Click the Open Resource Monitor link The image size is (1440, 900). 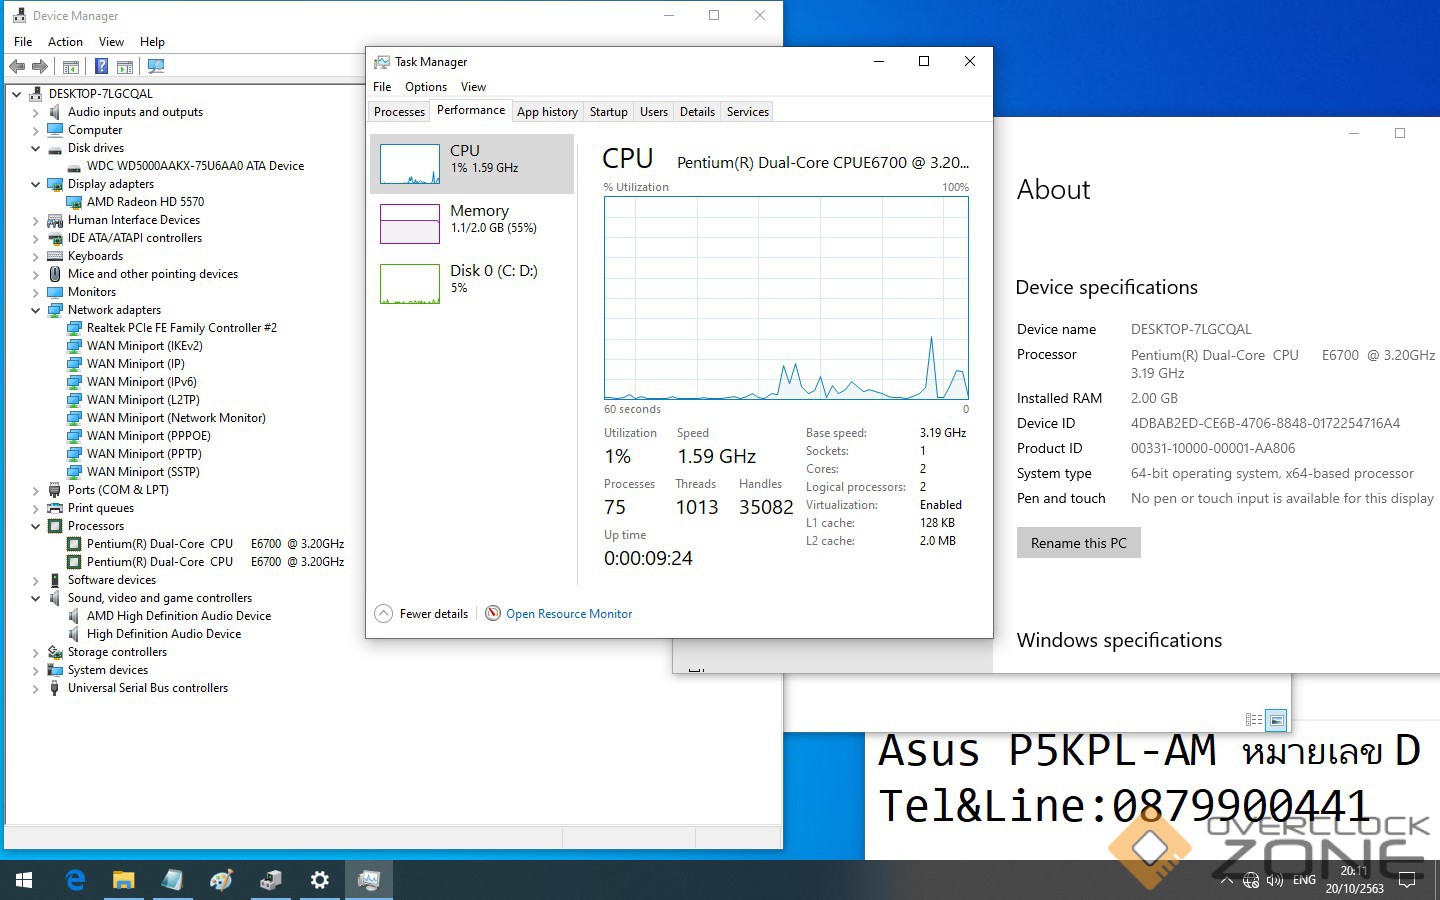click(x=569, y=614)
